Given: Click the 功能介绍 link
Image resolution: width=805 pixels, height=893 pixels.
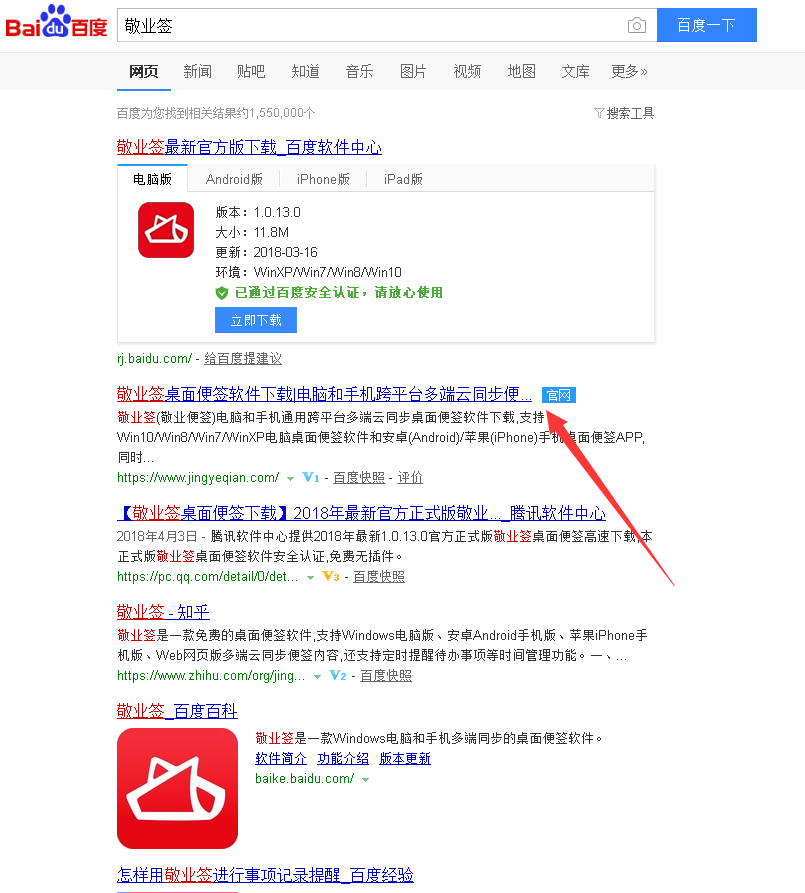Looking at the screenshot, I should click(343, 759).
